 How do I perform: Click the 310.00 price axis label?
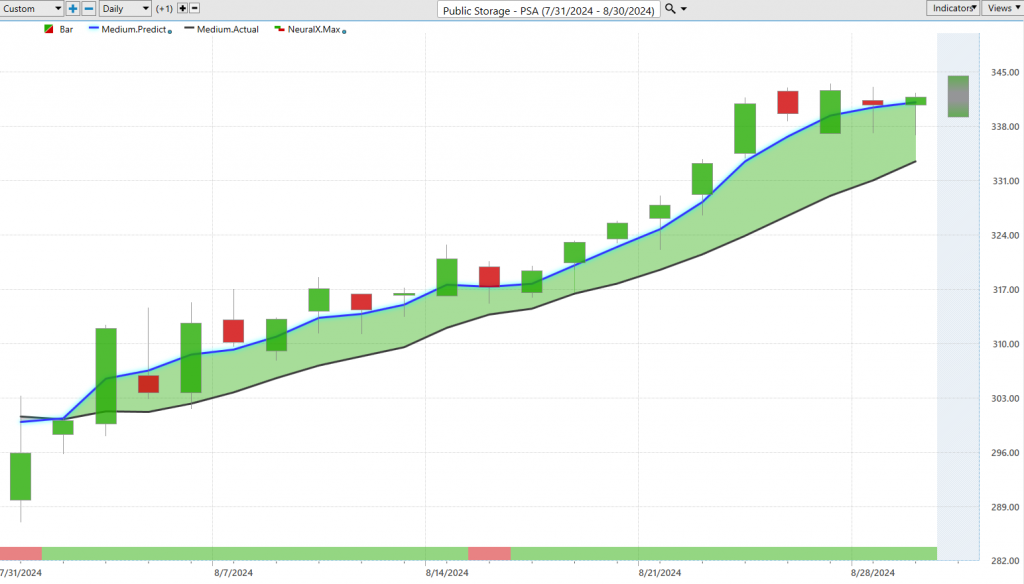(x=1005, y=344)
